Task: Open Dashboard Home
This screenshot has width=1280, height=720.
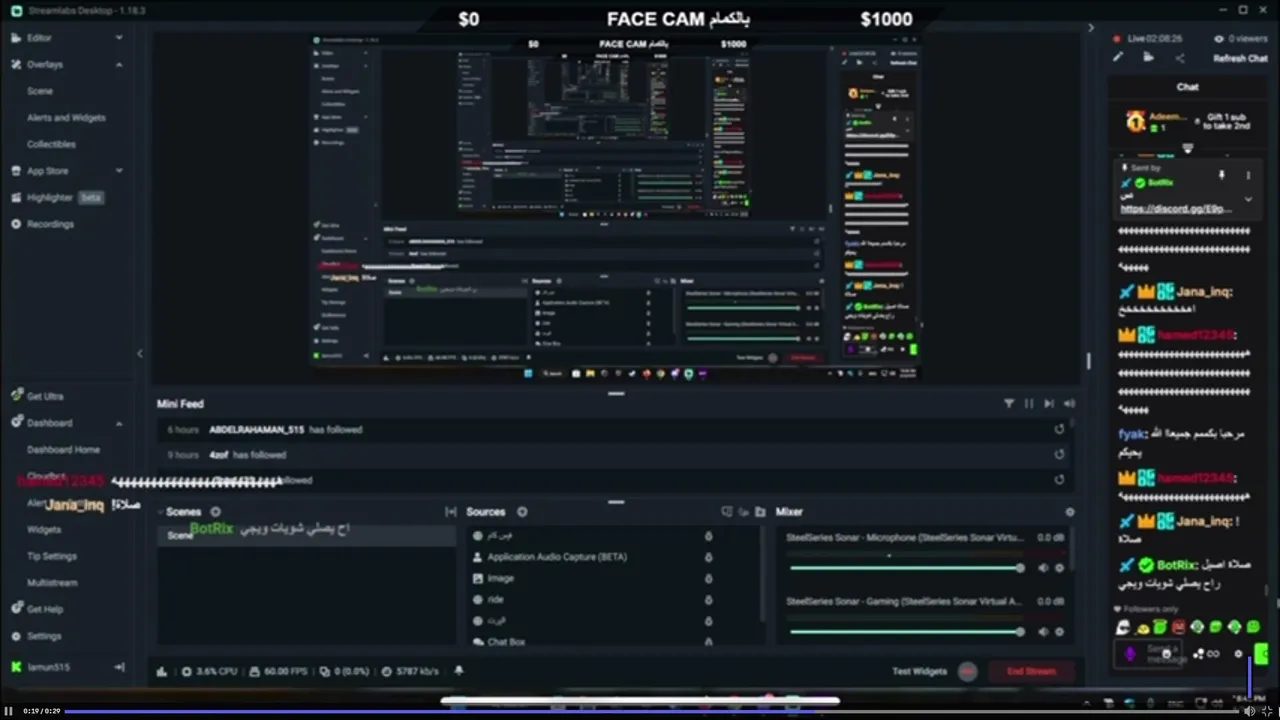Action: click(63, 450)
